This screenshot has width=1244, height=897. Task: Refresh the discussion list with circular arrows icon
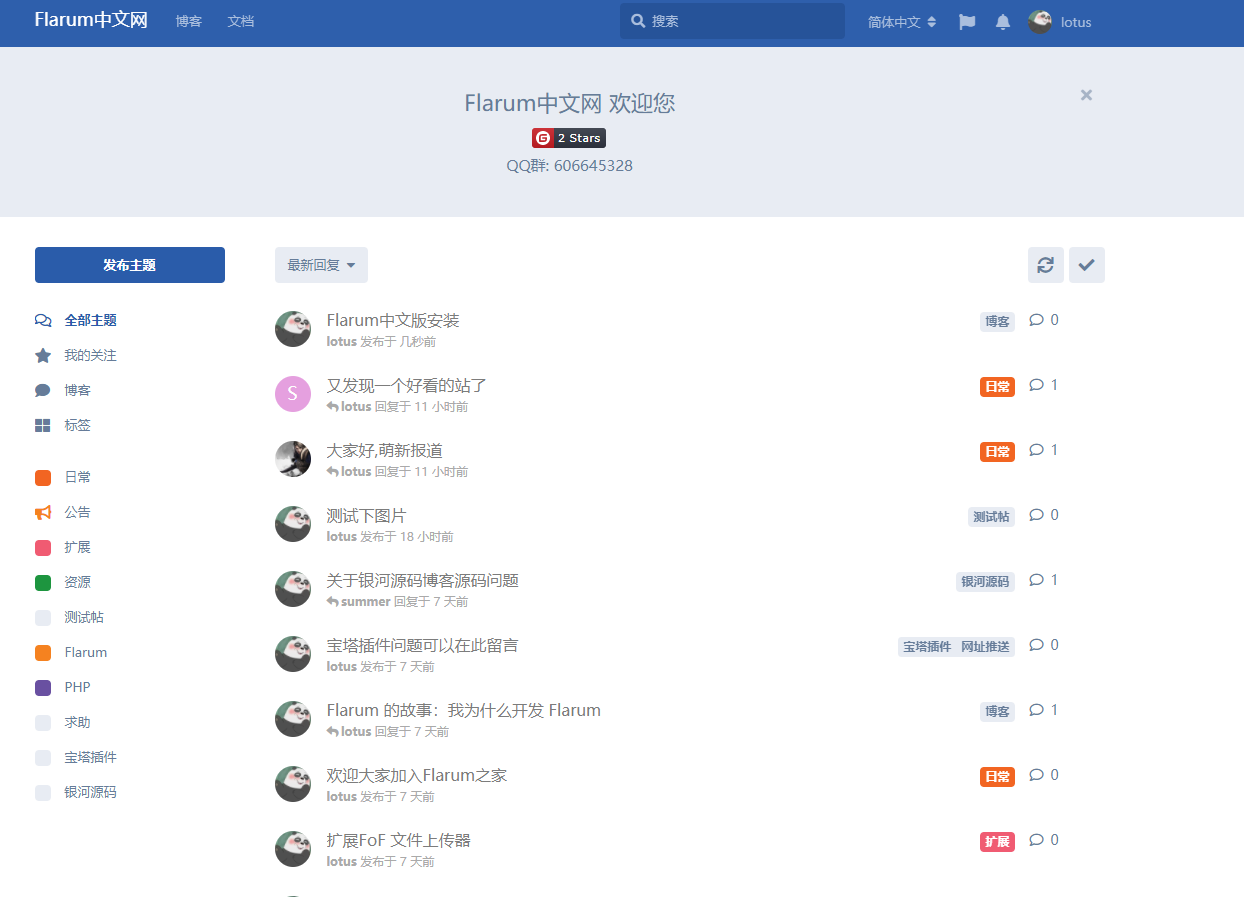click(1045, 265)
